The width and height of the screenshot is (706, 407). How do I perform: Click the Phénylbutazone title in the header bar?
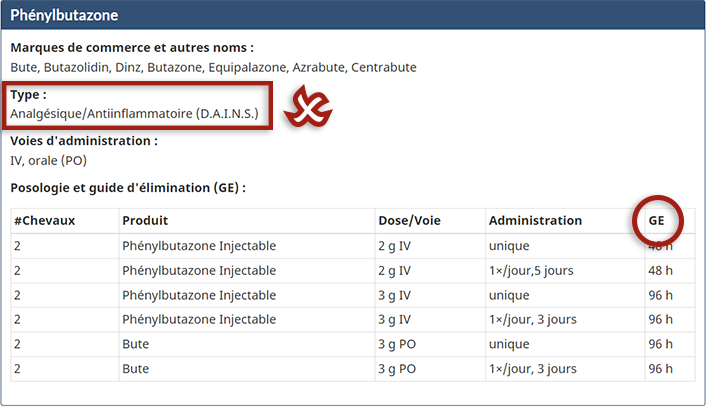tap(64, 15)
